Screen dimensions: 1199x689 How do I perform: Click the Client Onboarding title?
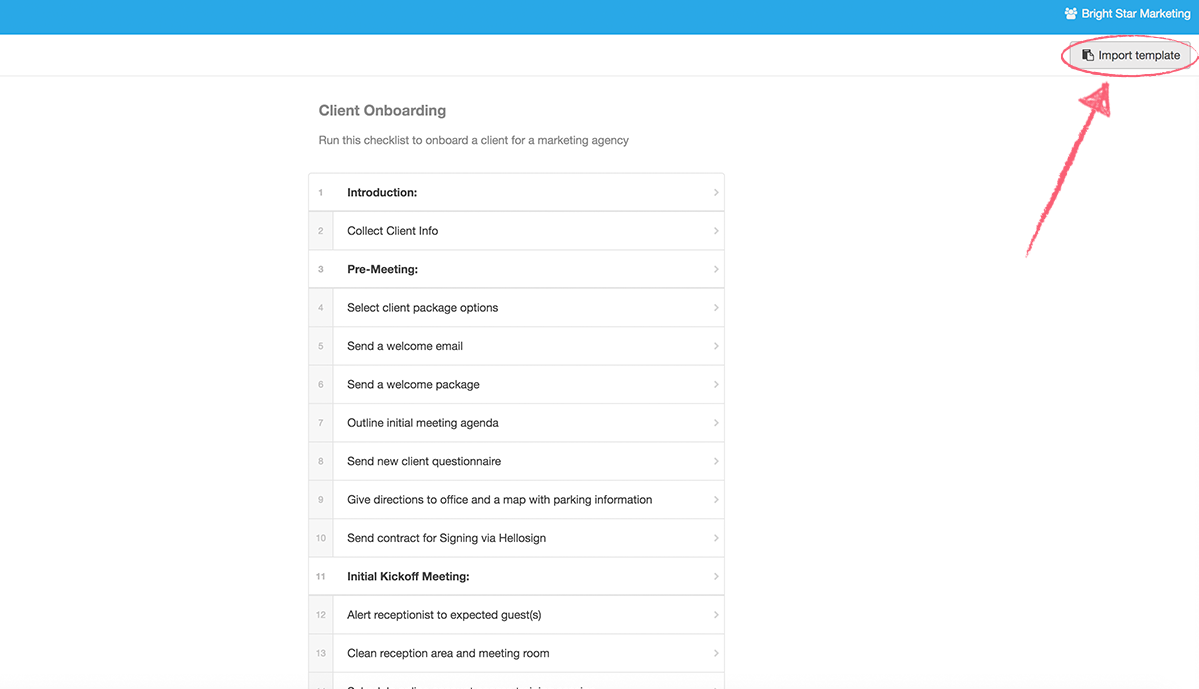[382, 110]
